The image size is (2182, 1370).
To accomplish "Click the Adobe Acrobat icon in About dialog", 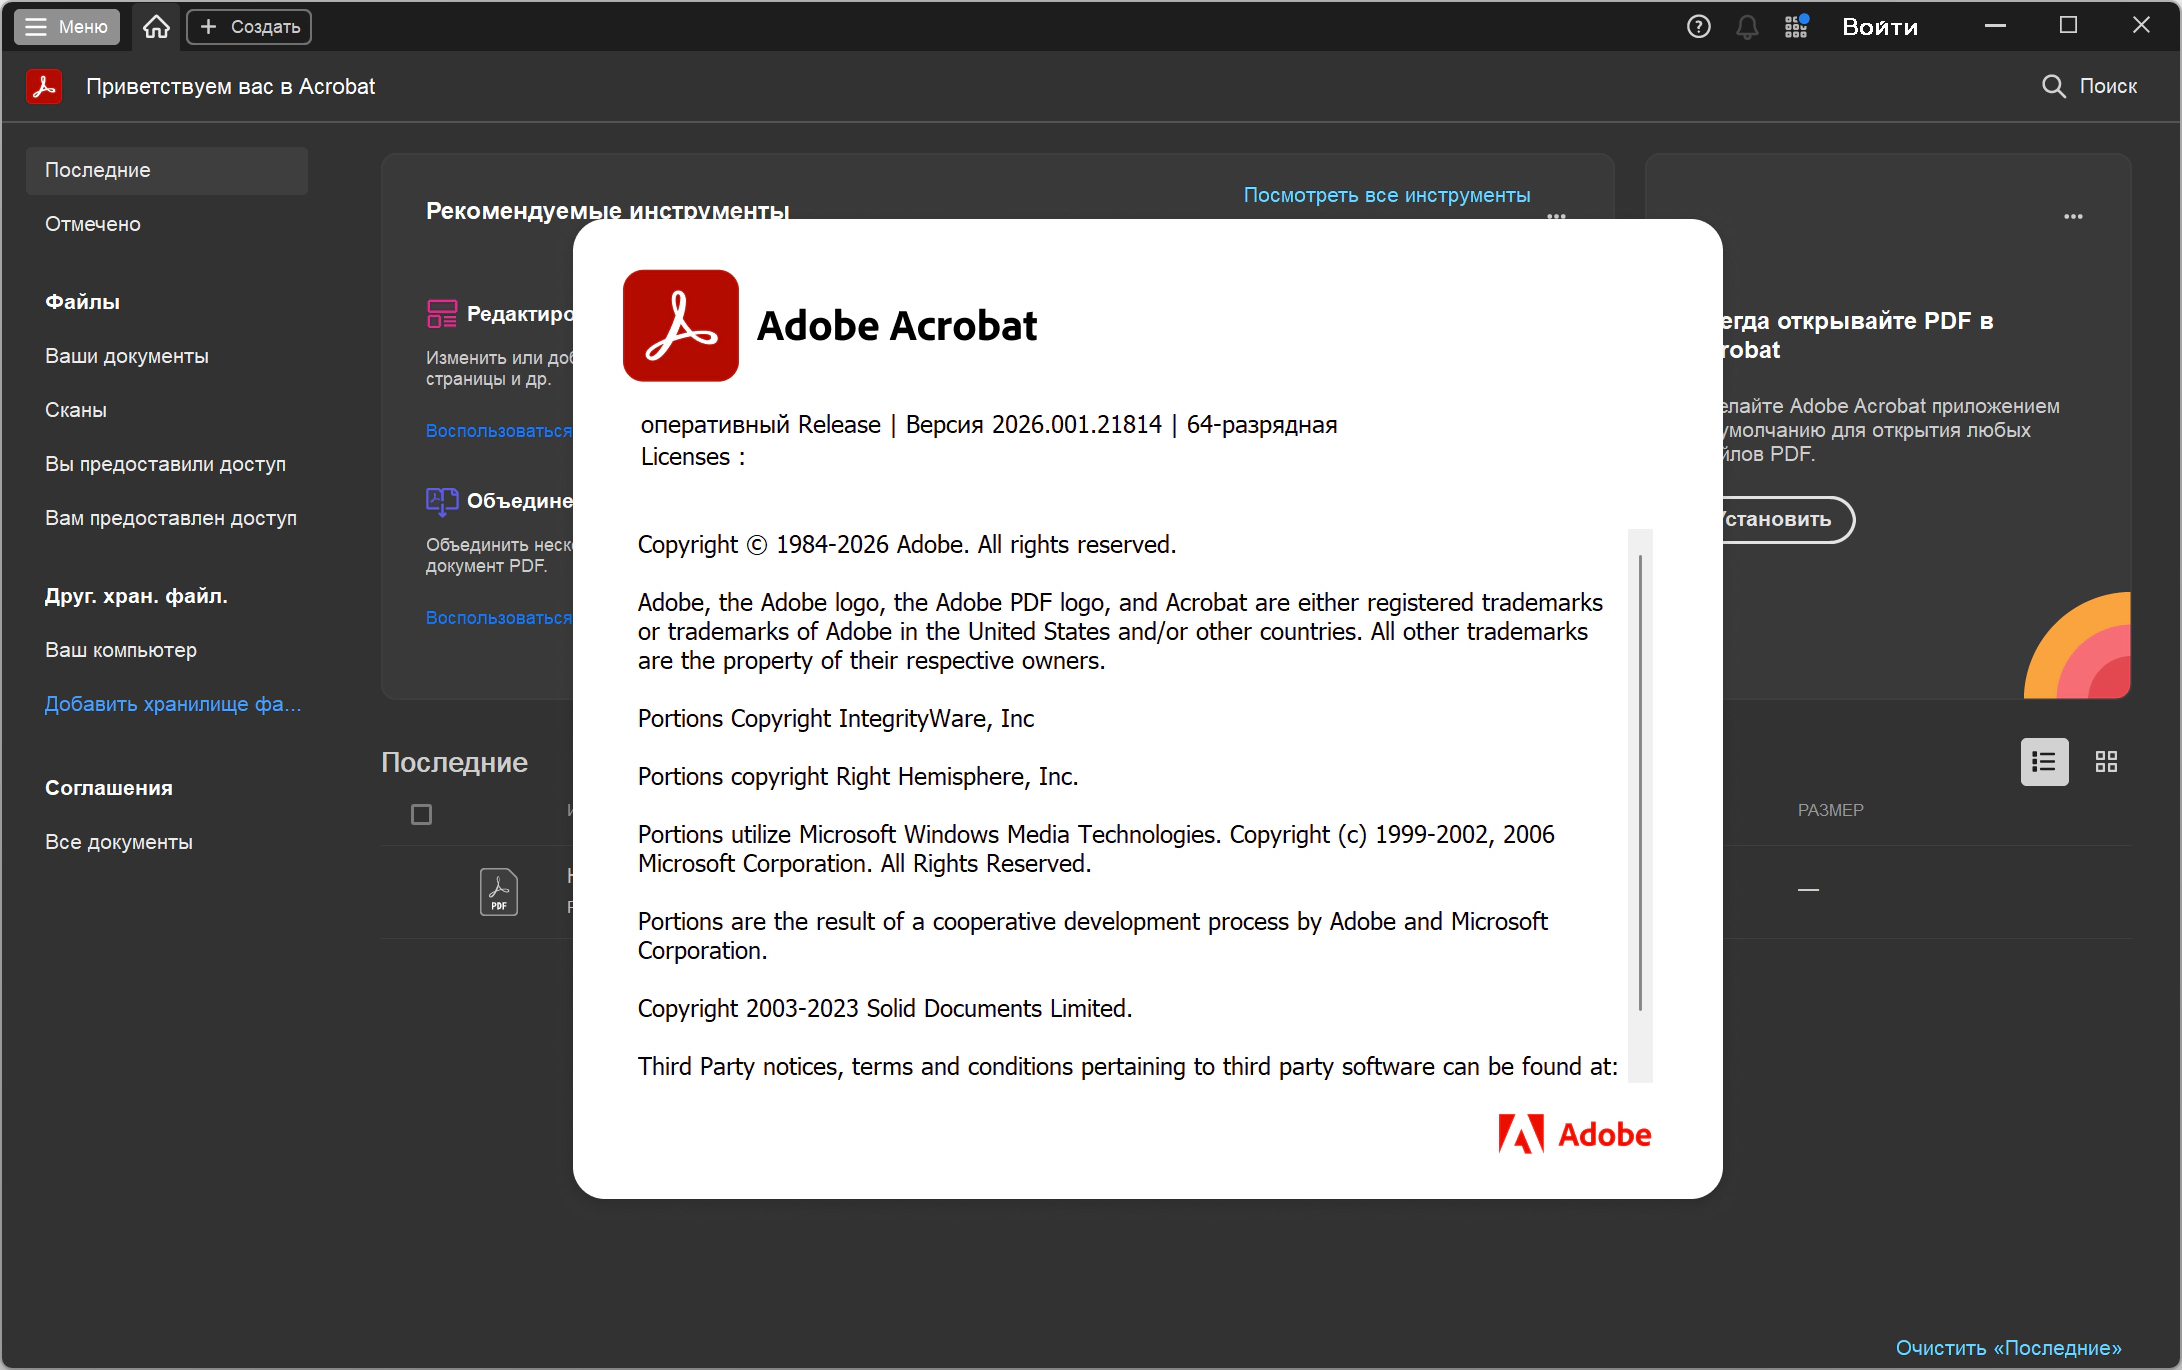I will pyautogui.click(x=681, y=326).
